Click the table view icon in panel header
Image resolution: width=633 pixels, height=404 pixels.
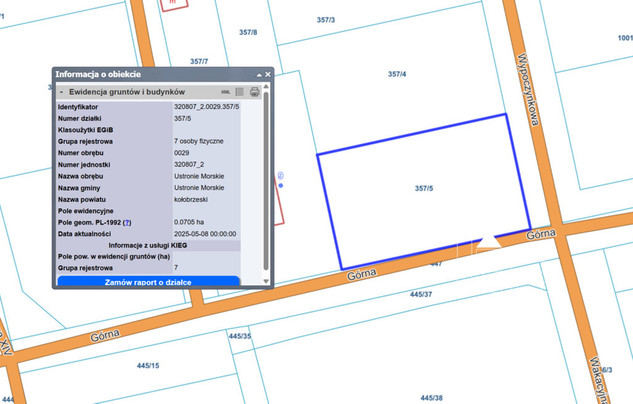tap(240, 91)
